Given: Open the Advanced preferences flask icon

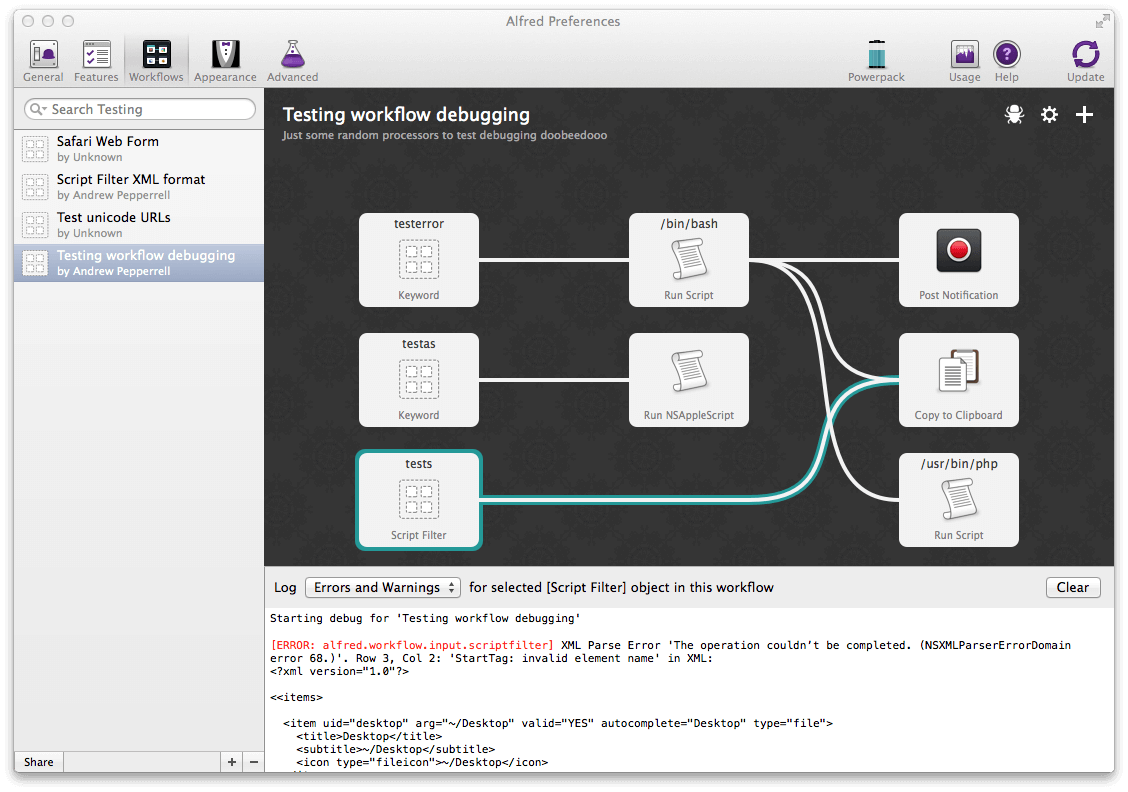Looking at the screenshot, I should 292,59.
